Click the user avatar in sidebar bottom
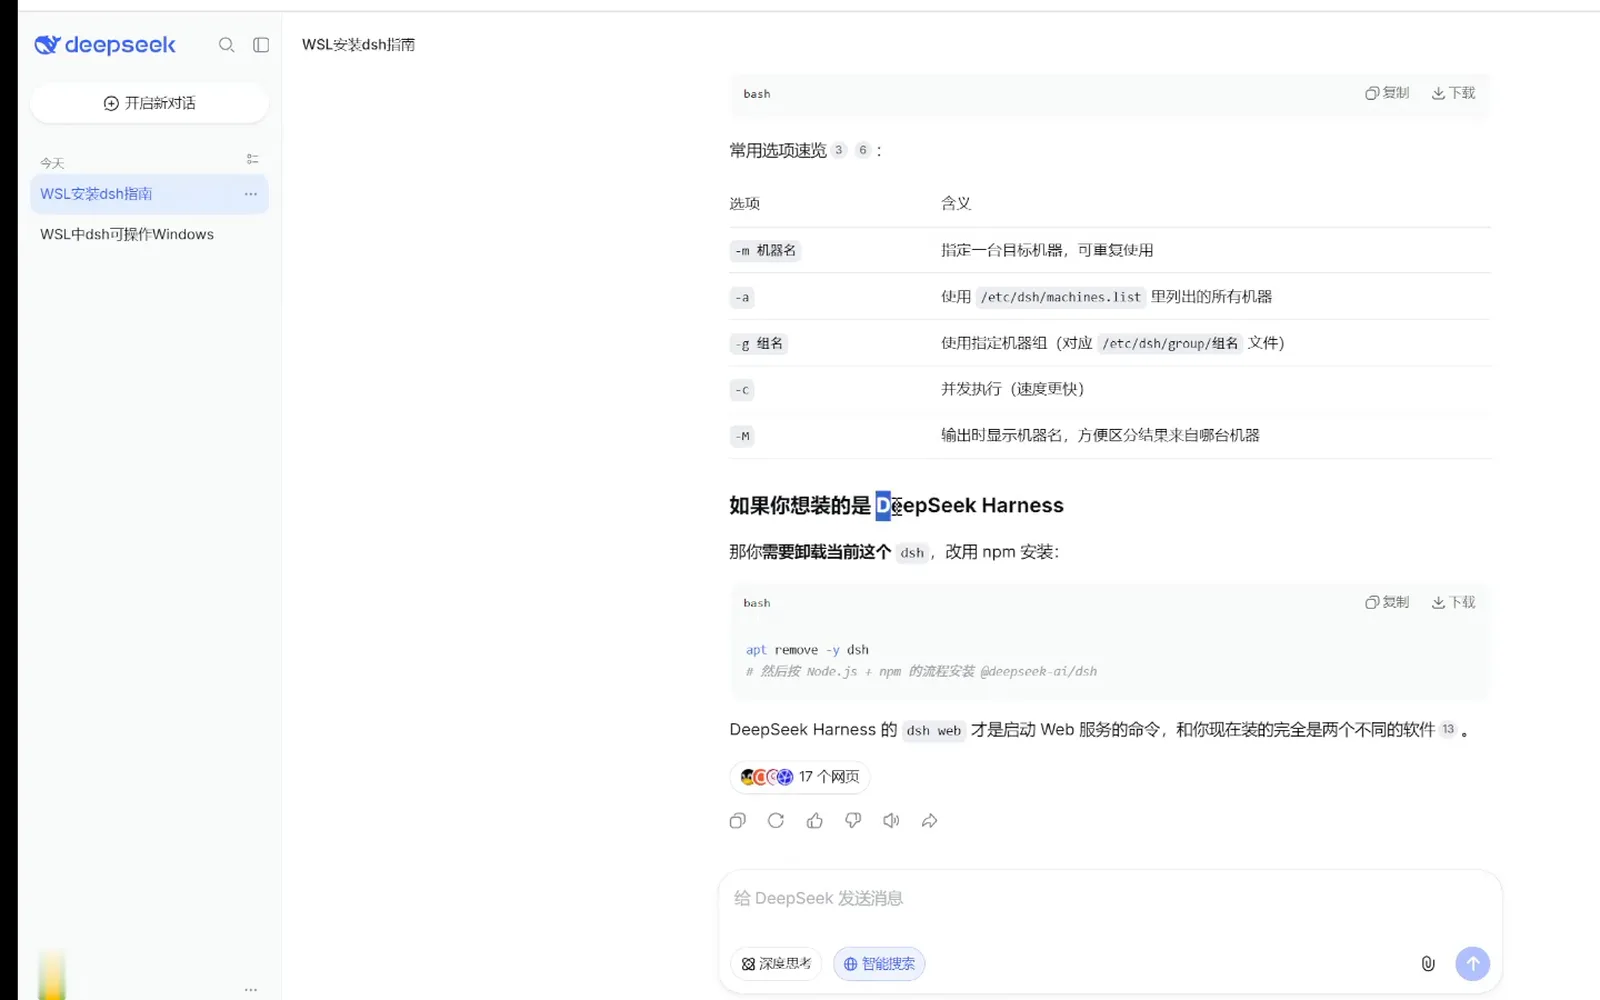The width and height of the screenshot is (1600, 1000). coord(52,975)
